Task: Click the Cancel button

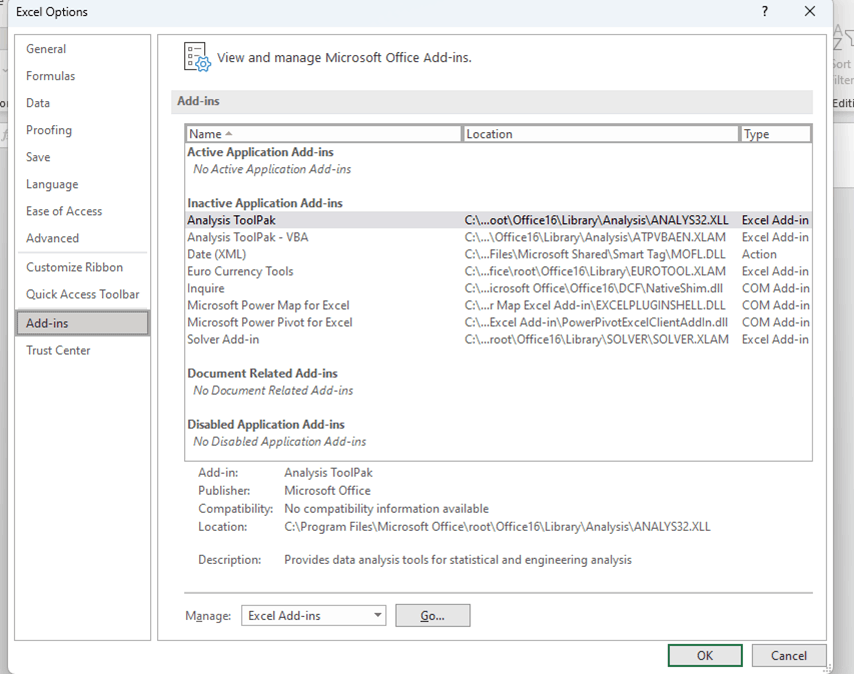Action: 788,655
